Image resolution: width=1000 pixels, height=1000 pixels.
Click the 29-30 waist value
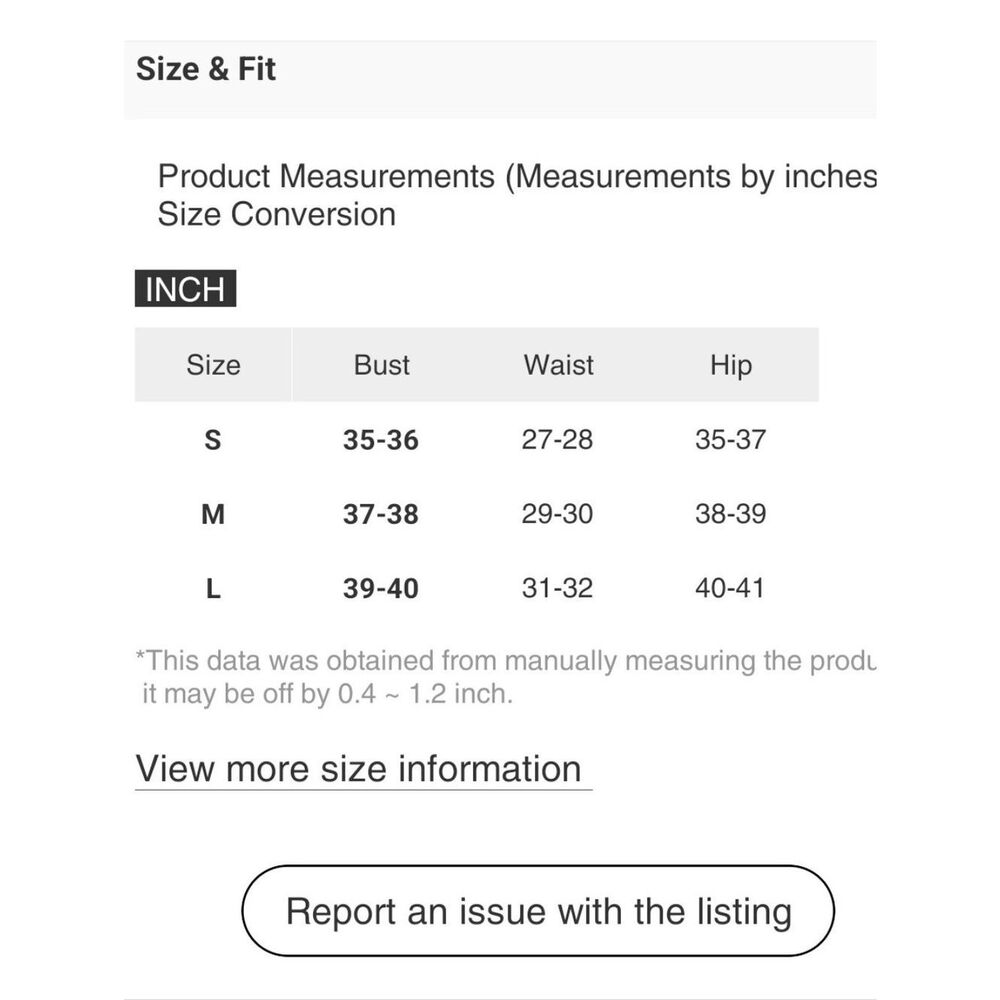[x=557, y=513]
